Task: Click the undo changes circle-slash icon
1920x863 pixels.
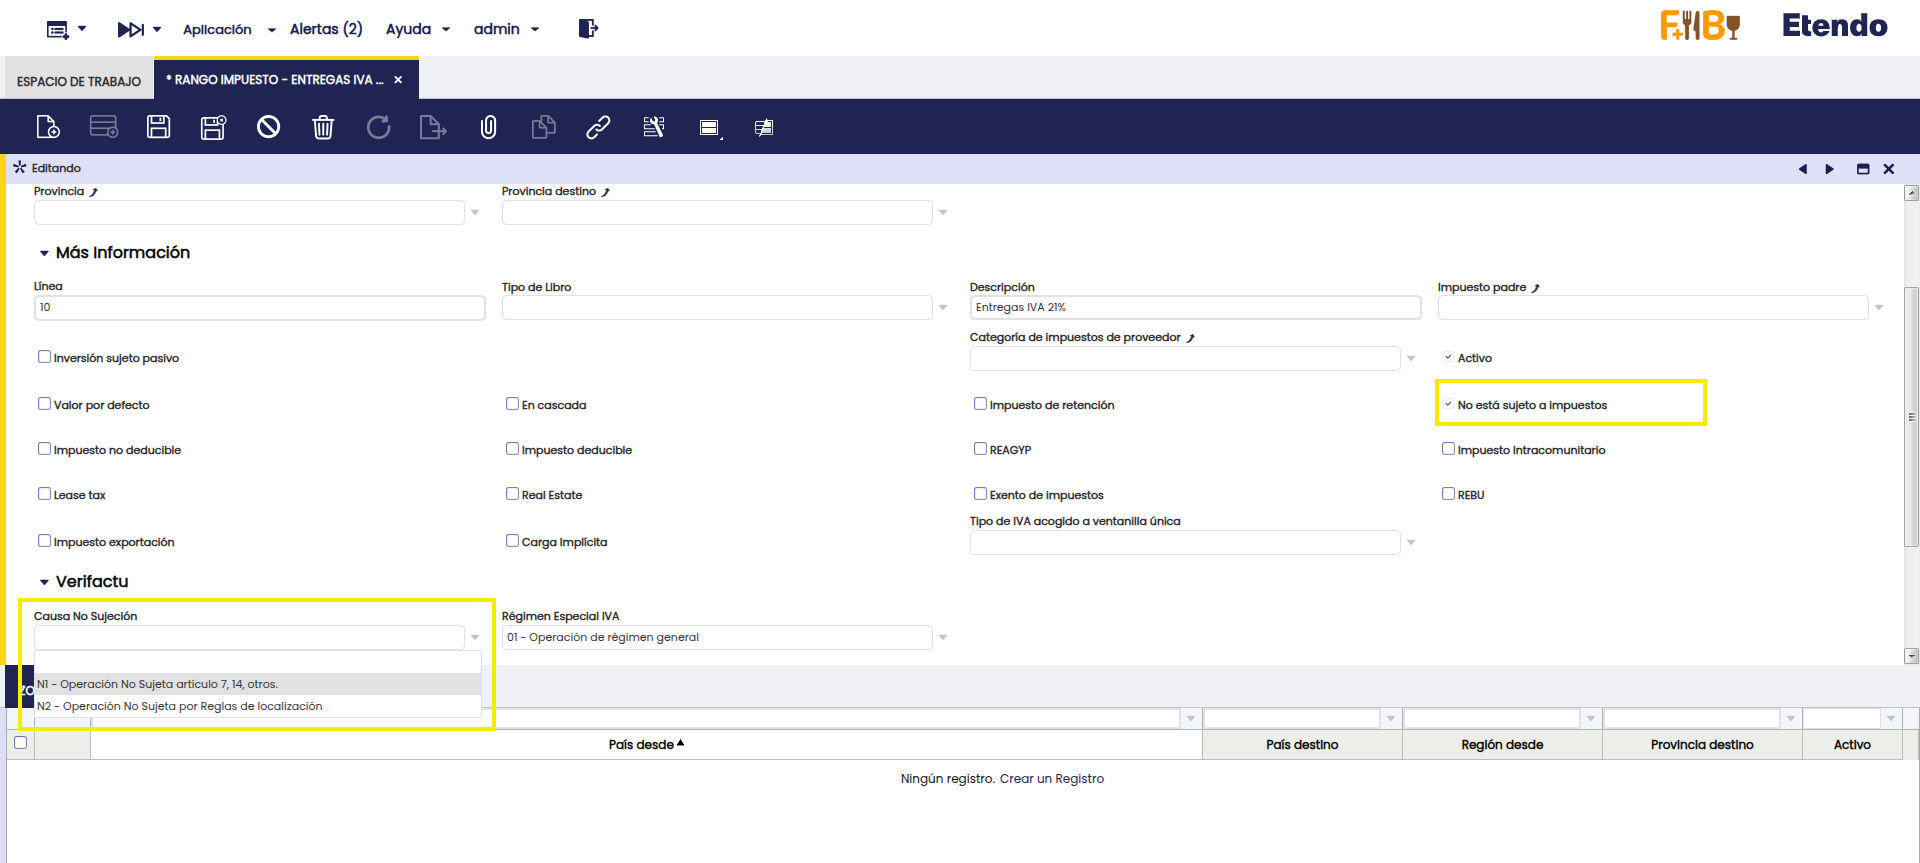Action: point(268,127)
